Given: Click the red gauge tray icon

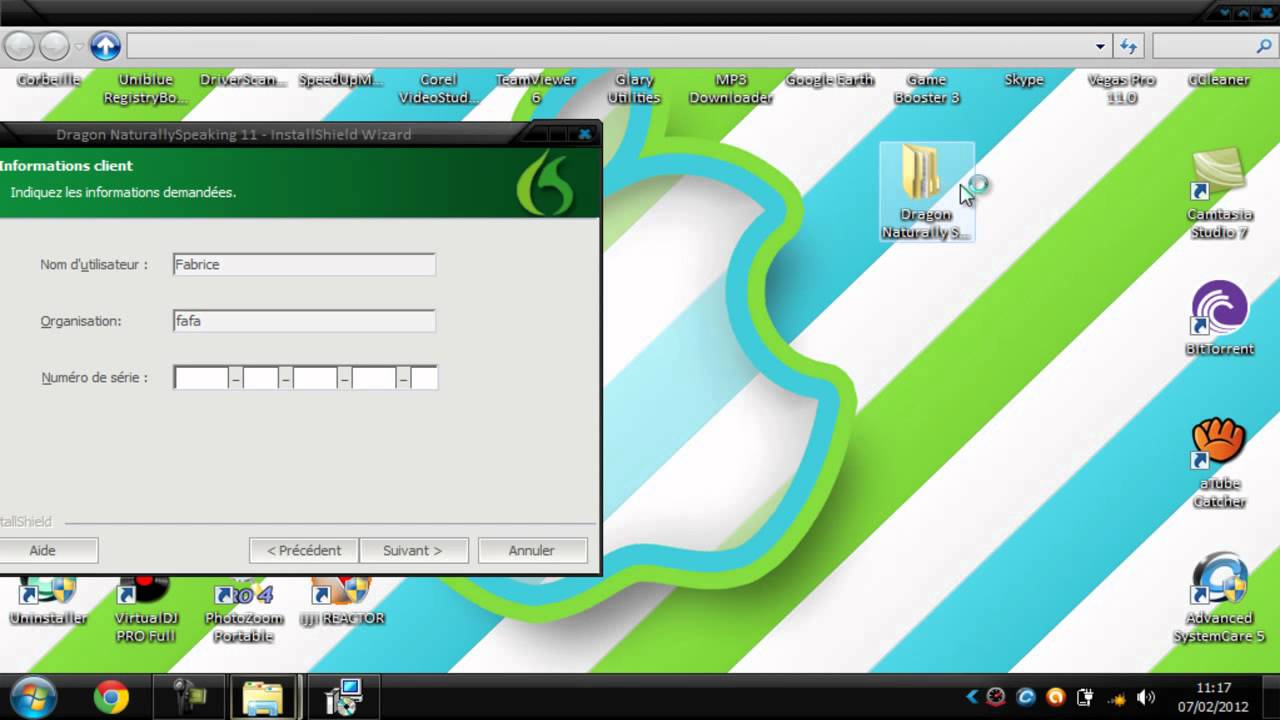Looking at the screenshot, I should pyautogui.click(x=996, y=697).
